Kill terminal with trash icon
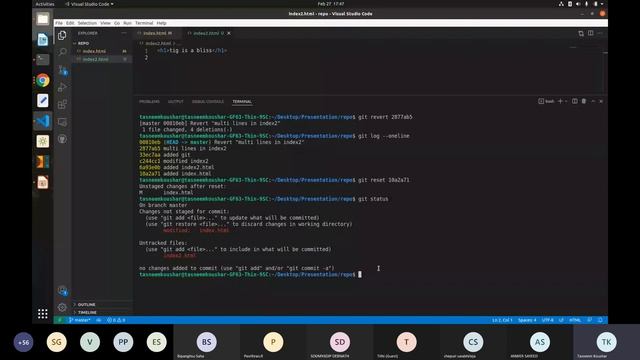The height and width of the screenshot is (360, 640). (584, 101)
